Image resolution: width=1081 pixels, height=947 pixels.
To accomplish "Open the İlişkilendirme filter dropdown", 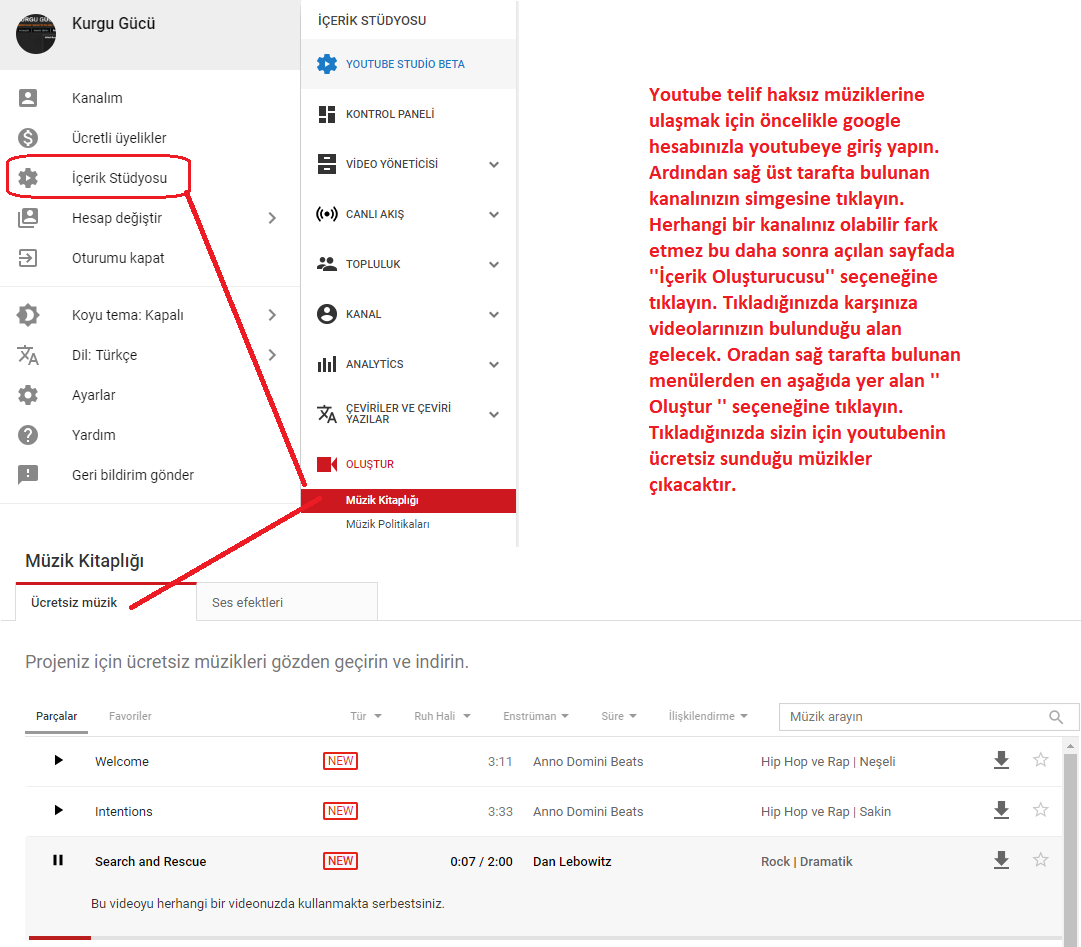I will [708, 716].
